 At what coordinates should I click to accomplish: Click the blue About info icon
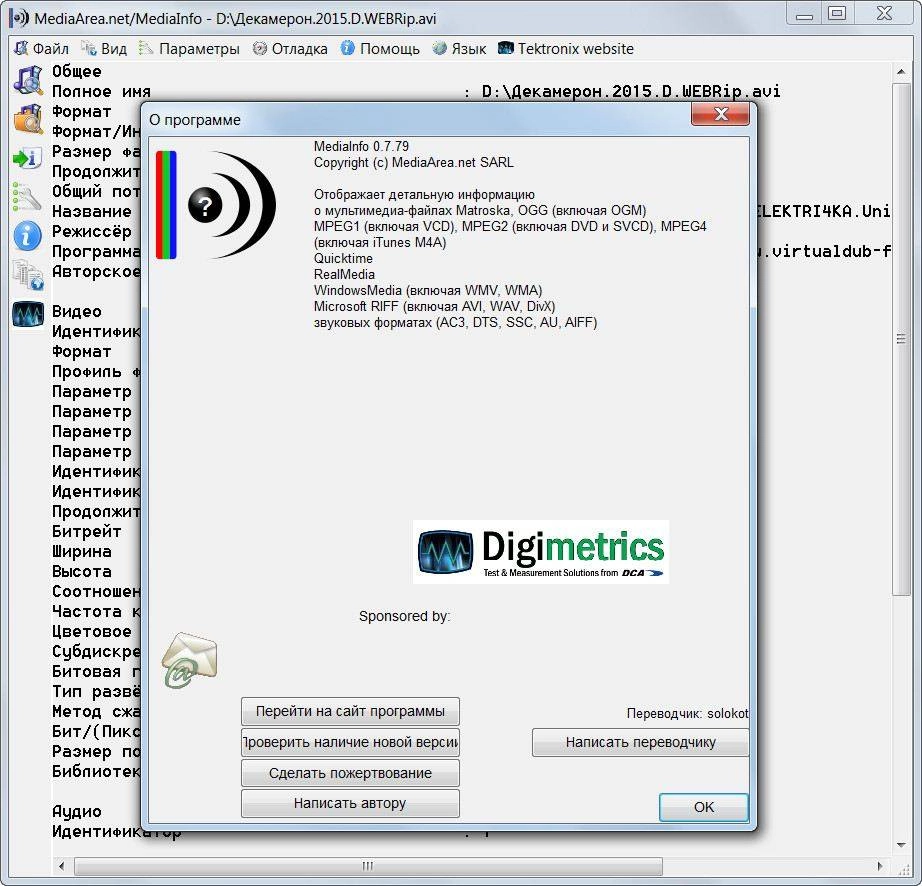[x=28, y=236]
